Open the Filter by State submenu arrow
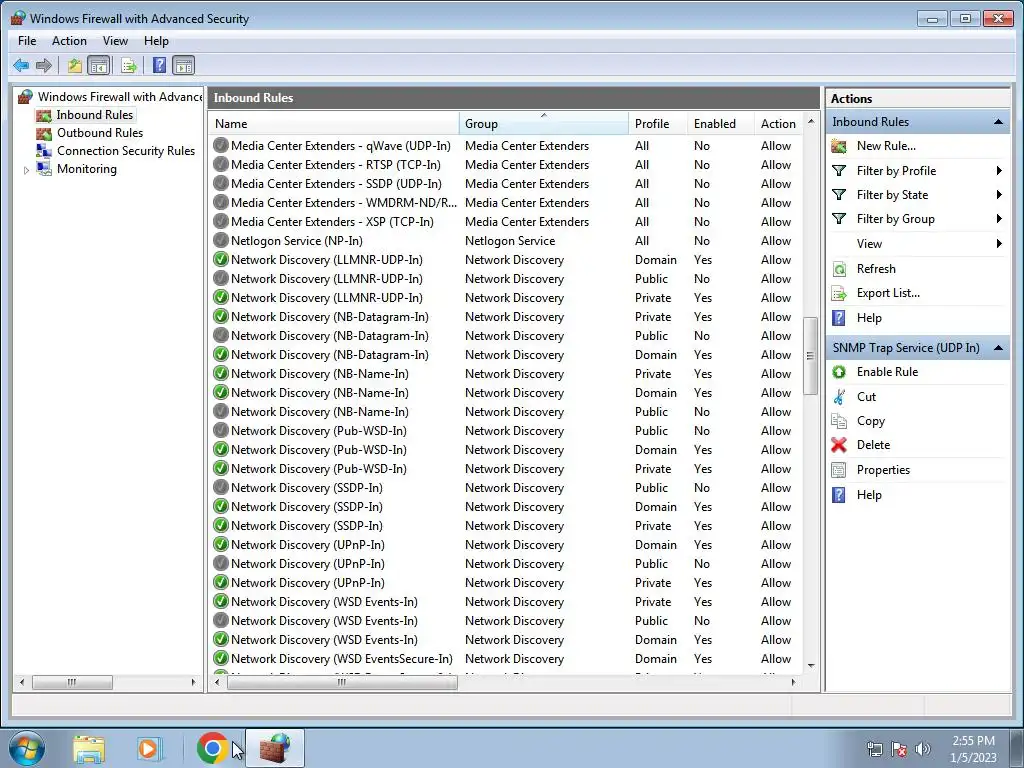This screenshot has width=1024, height=768. (x=999, y=195)
